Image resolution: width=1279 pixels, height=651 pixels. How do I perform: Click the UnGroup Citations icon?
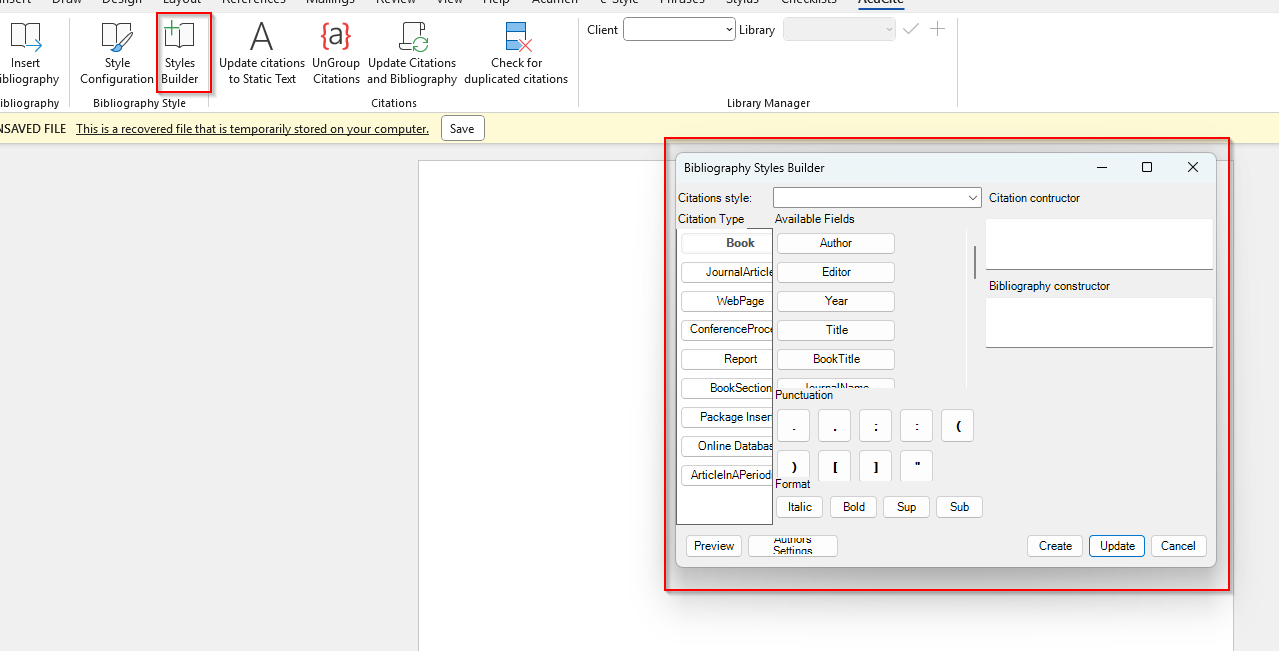click(x=336, y=54)
